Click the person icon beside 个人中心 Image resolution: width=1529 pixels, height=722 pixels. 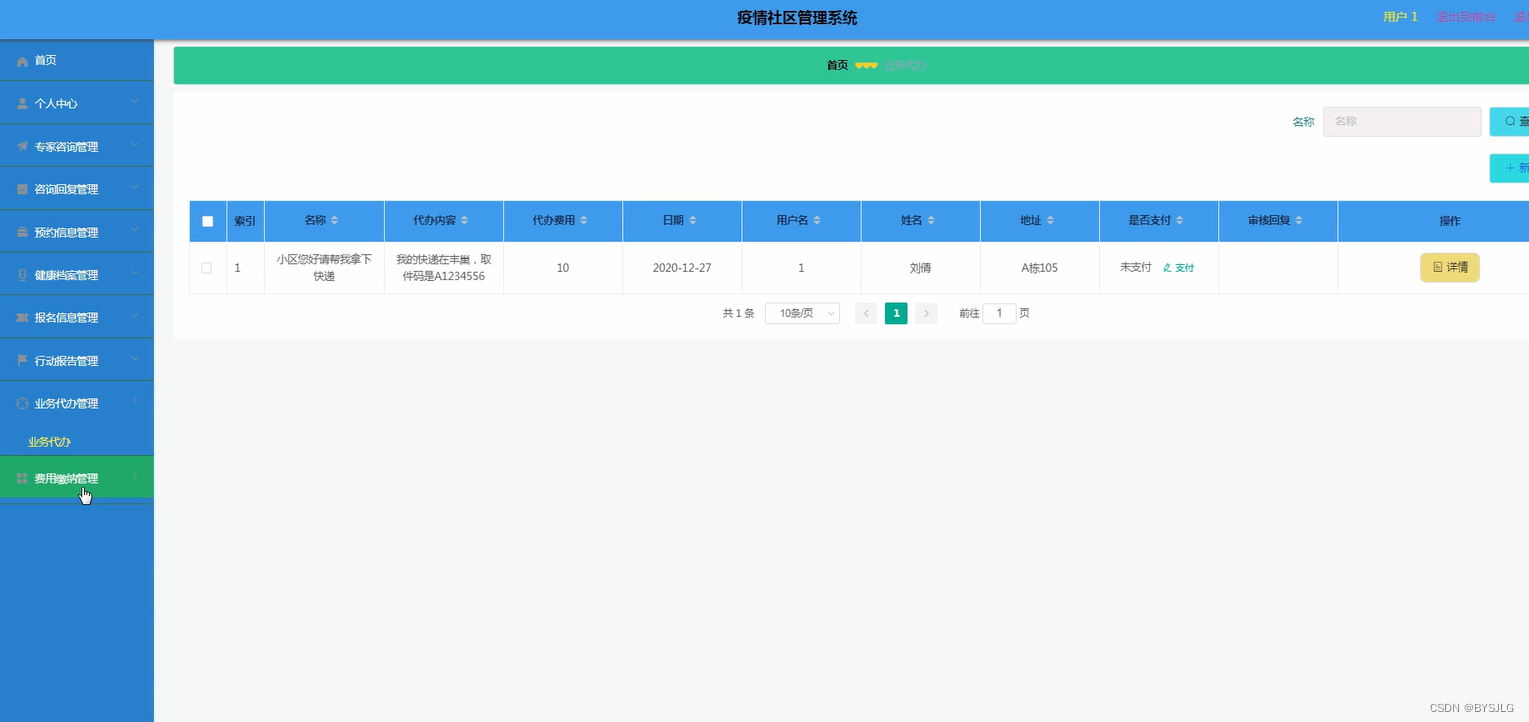coord(22,104)
